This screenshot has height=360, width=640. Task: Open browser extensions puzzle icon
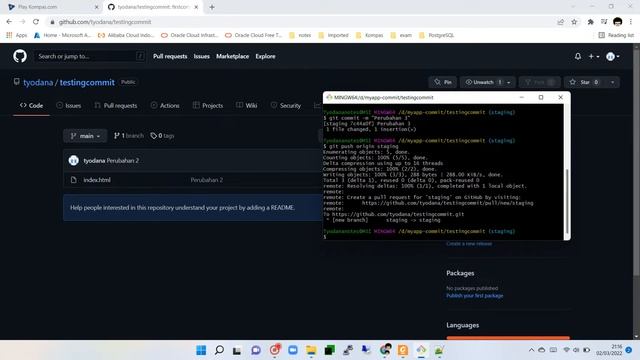pyautogui.click(x=590, y=22)
